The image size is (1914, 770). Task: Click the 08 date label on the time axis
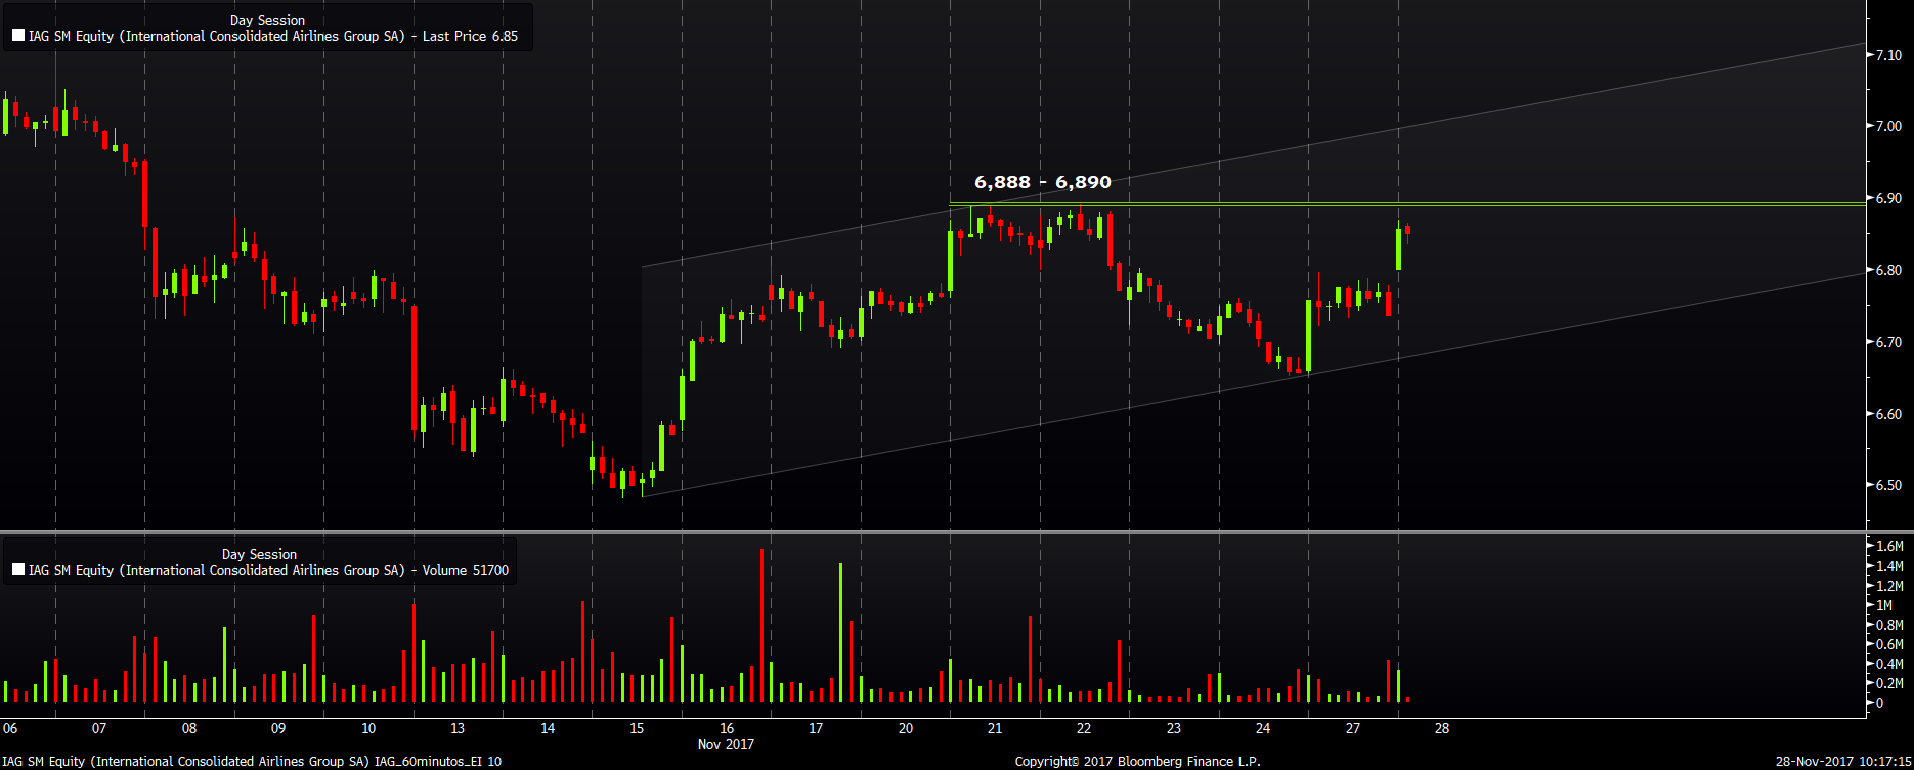pos(189,728)
